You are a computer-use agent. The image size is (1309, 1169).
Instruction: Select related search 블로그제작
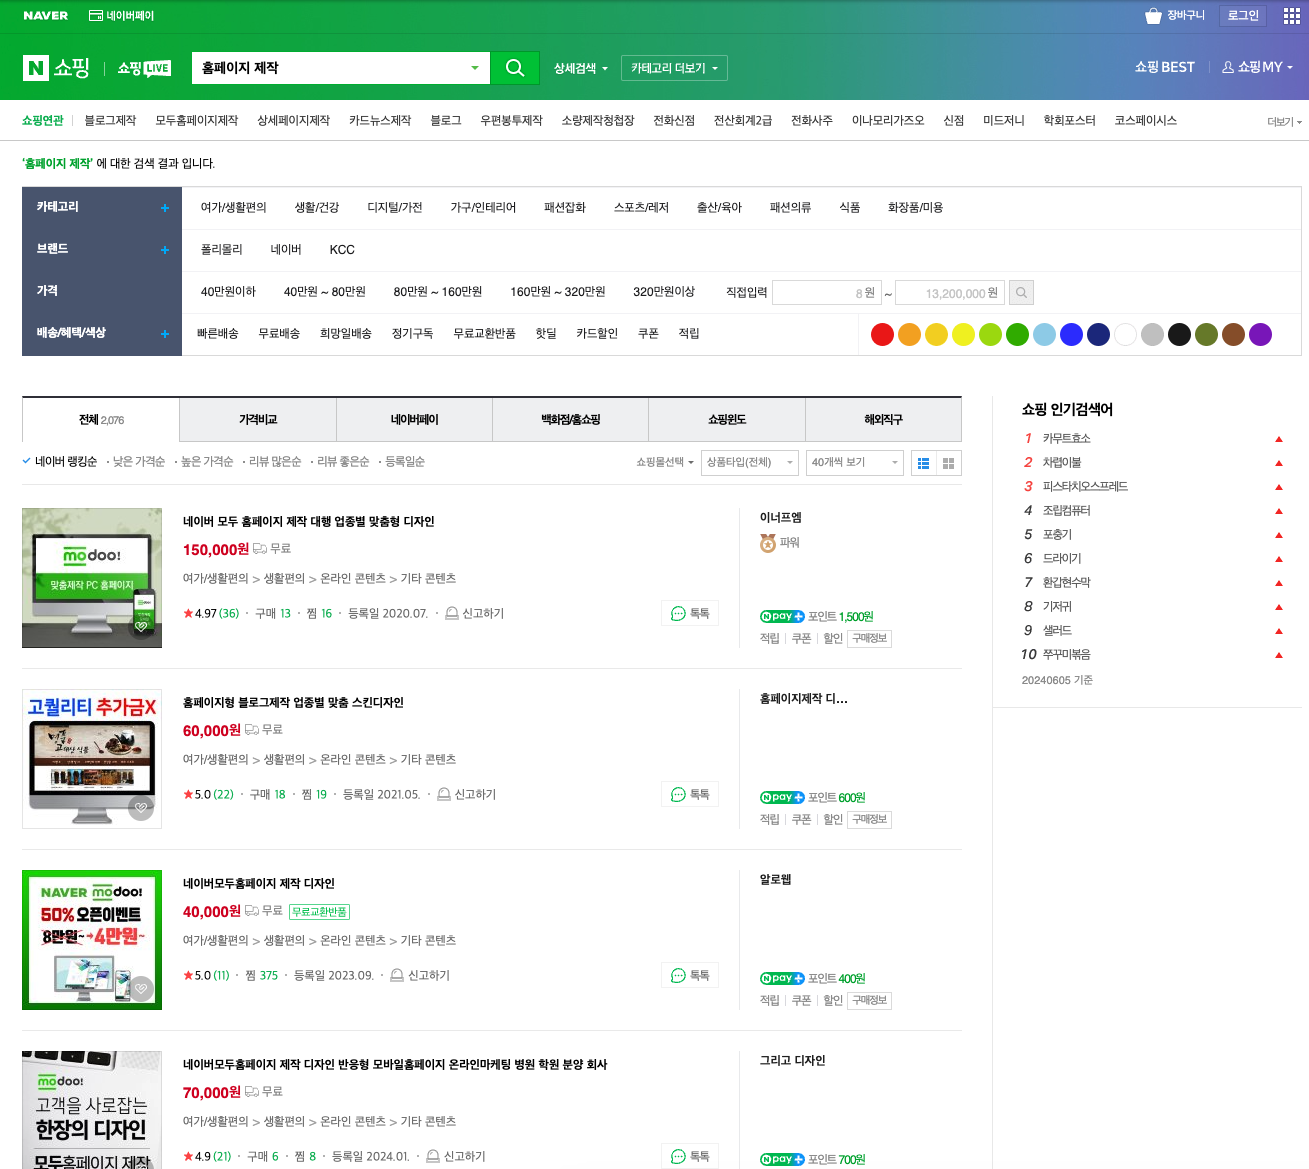click(x=110, y=121)
